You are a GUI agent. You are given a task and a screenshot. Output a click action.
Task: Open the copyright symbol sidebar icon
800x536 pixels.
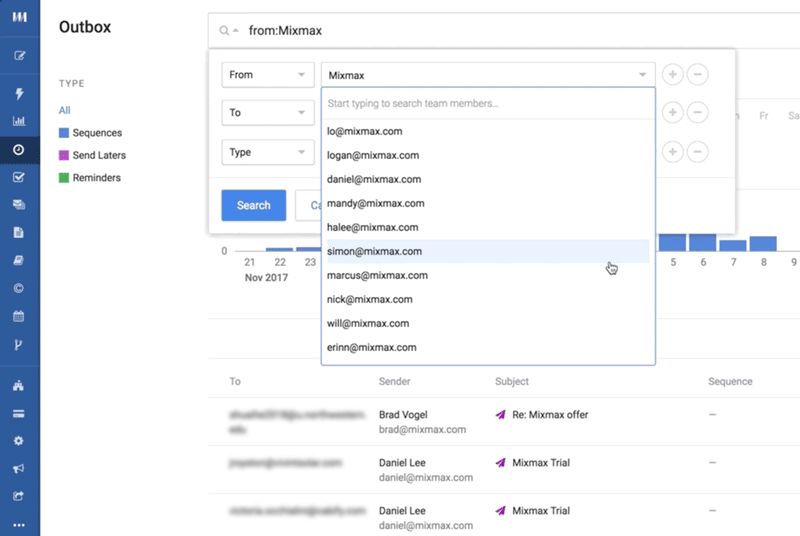(x=19, y=288)
